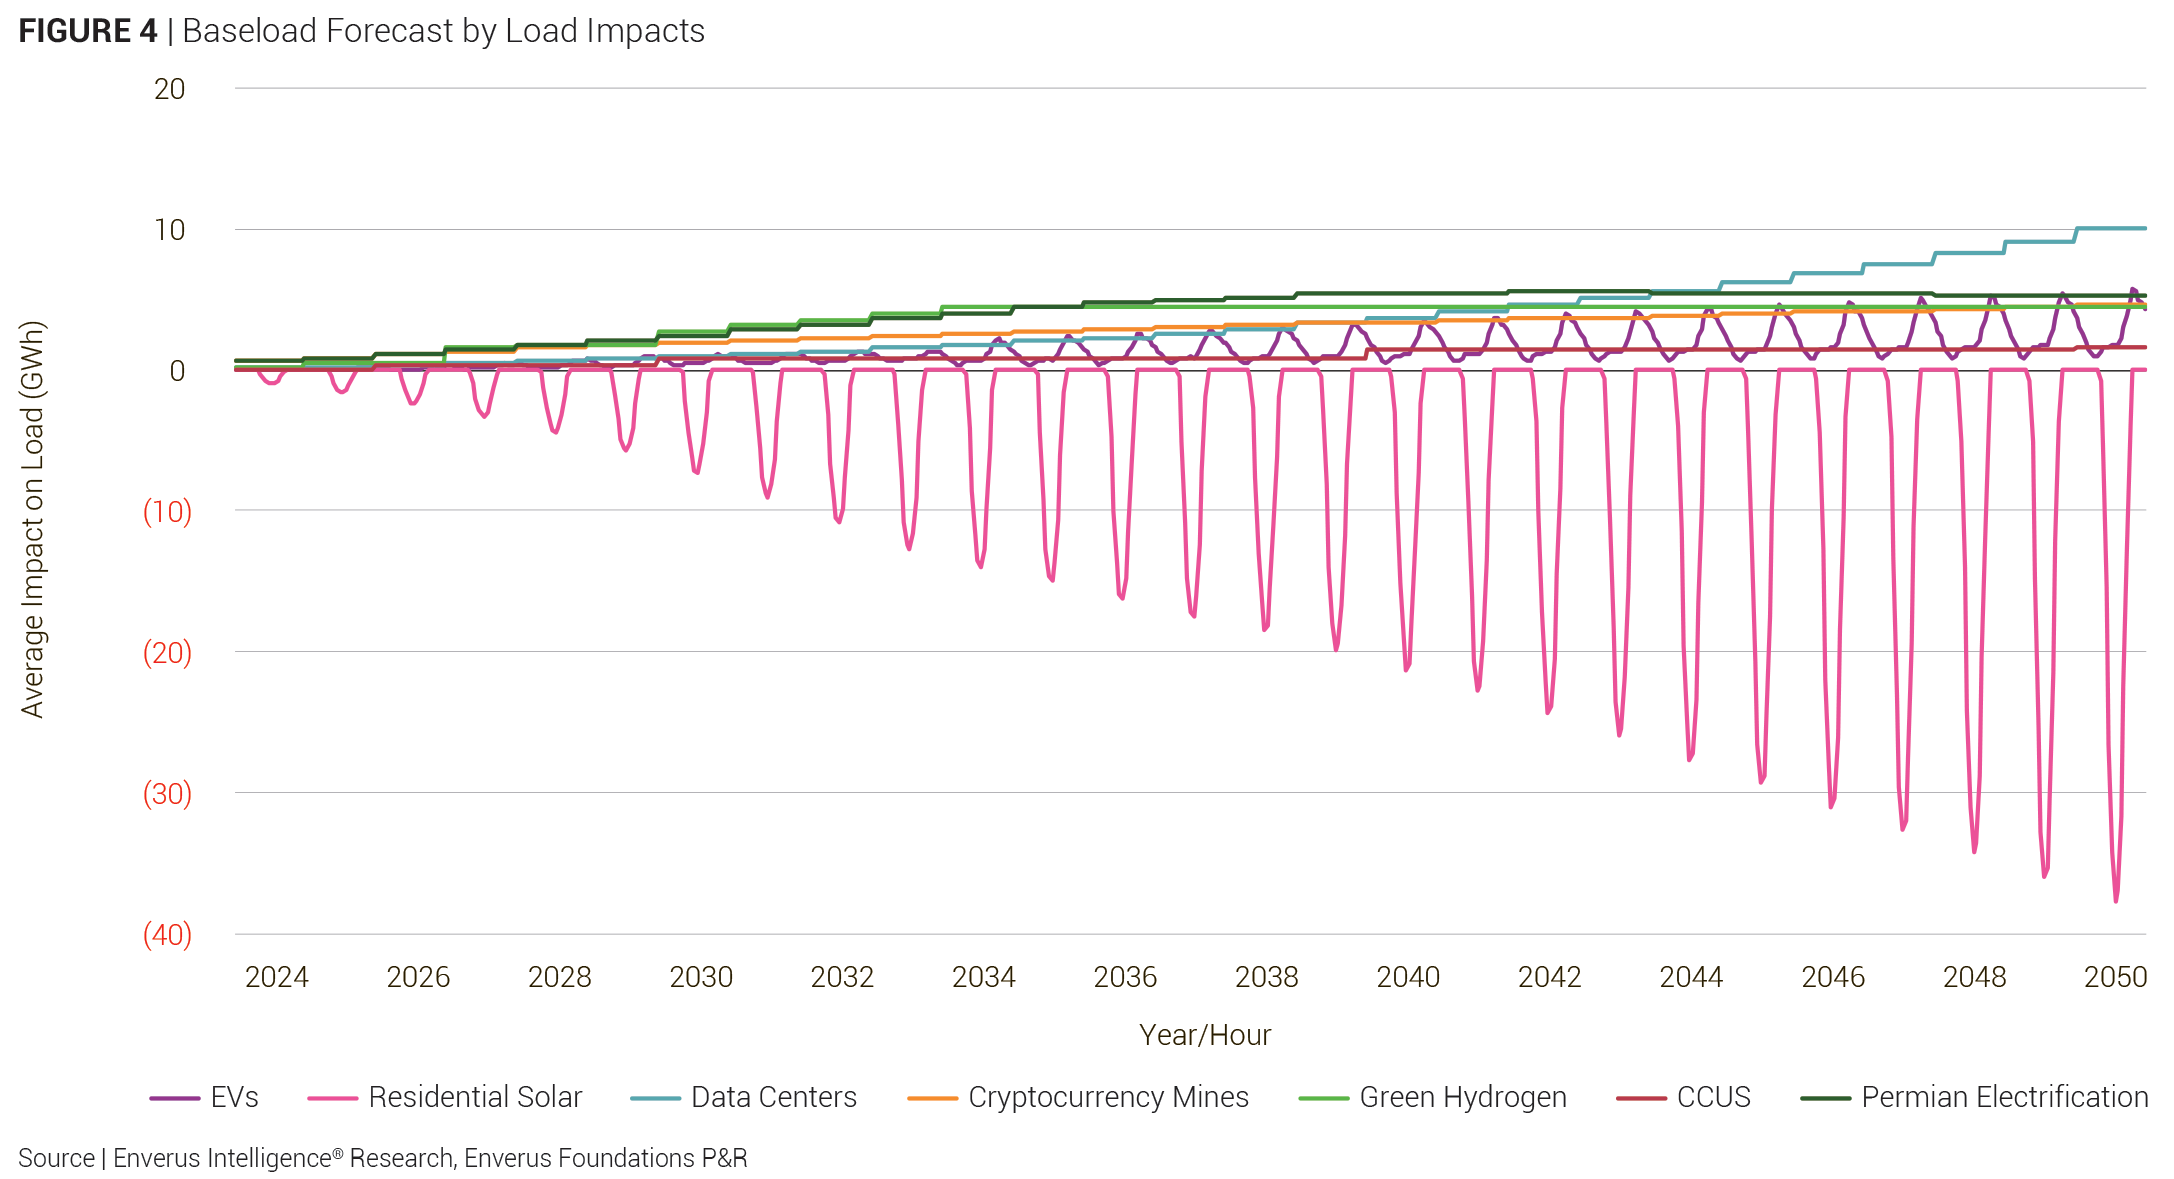Click the 2030 x-axis label
This screenshot has width=2174, height=1179.
click(701, 977)
